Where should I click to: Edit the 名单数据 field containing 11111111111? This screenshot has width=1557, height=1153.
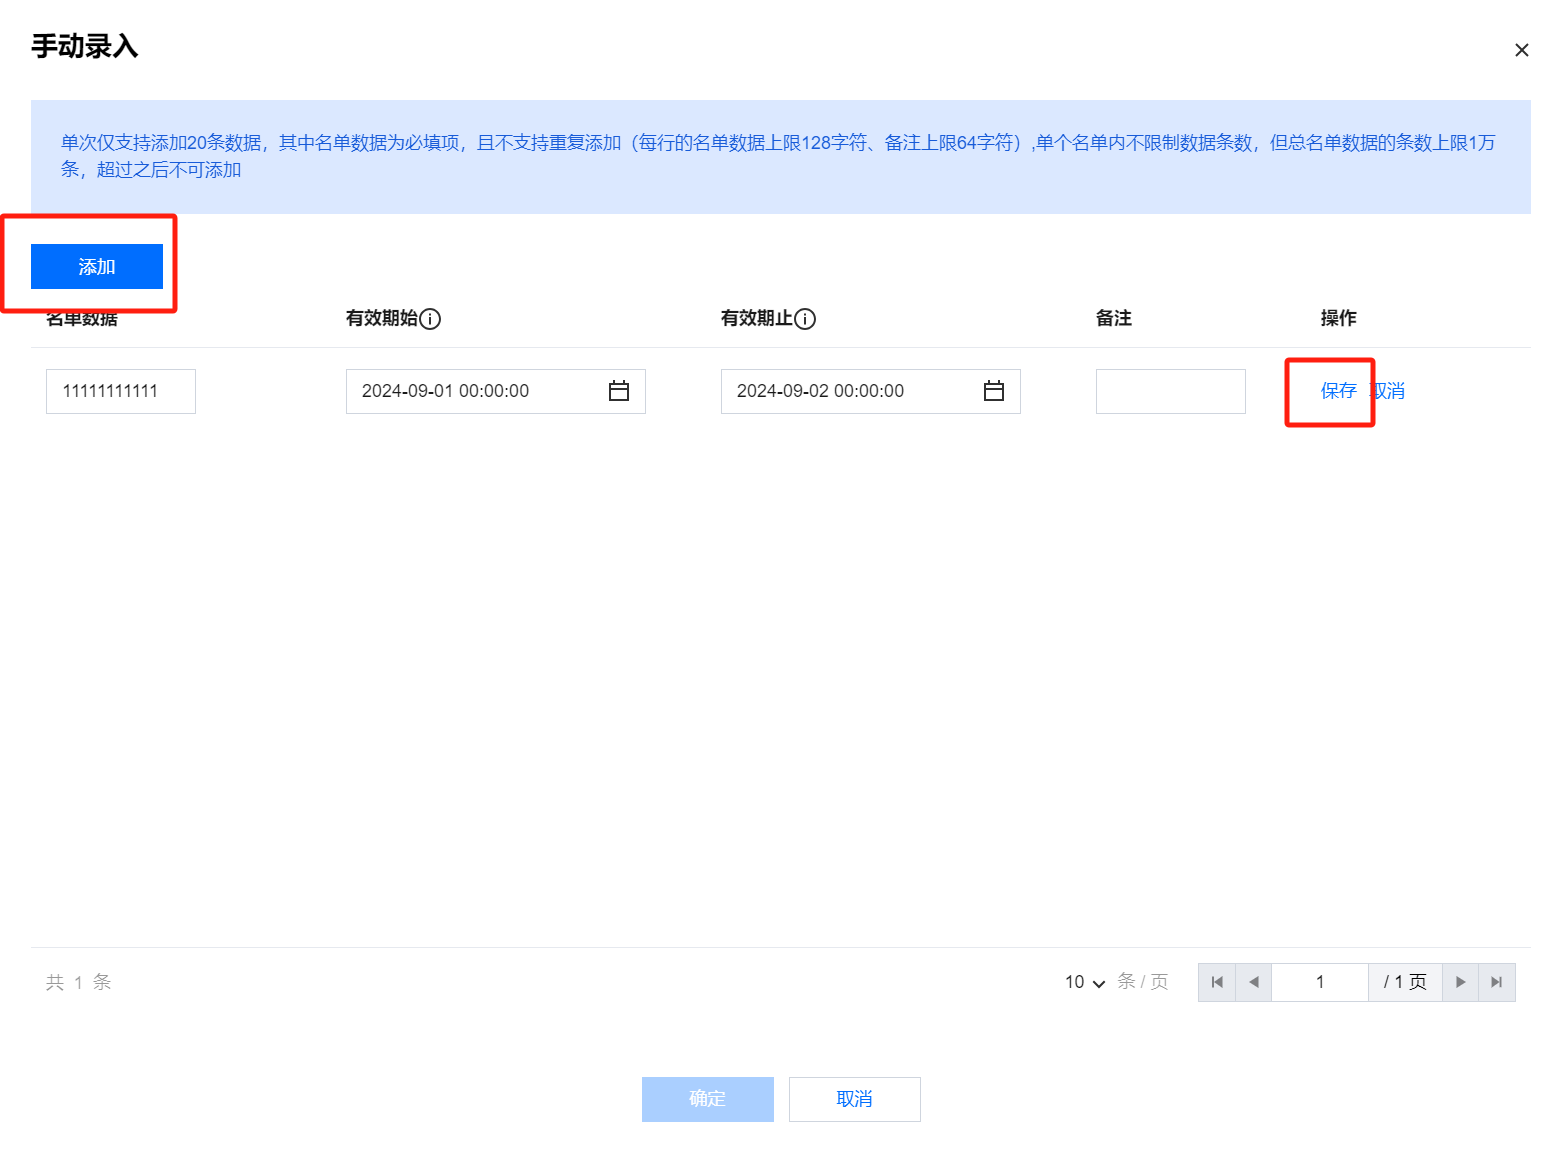(121, 391)
